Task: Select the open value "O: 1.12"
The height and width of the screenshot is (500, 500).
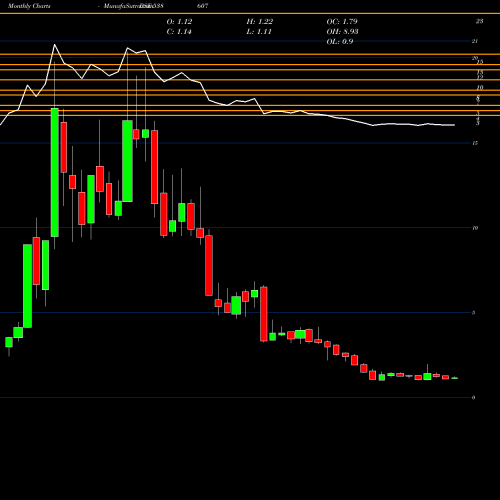Action: pyautogui.click(x=179, y=21)
